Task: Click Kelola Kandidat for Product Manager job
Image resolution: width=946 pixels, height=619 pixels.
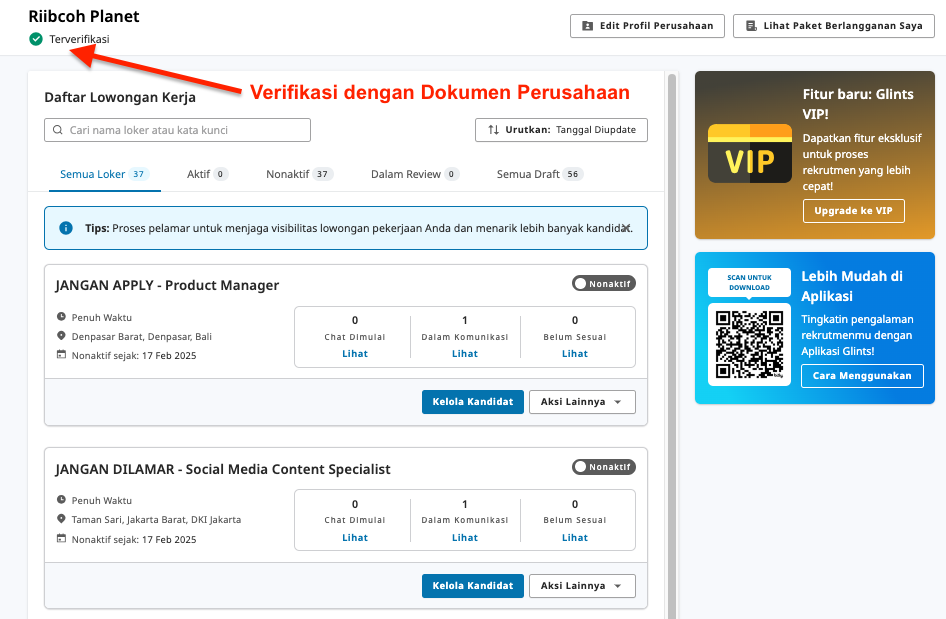Action: (x=472, y=402)
